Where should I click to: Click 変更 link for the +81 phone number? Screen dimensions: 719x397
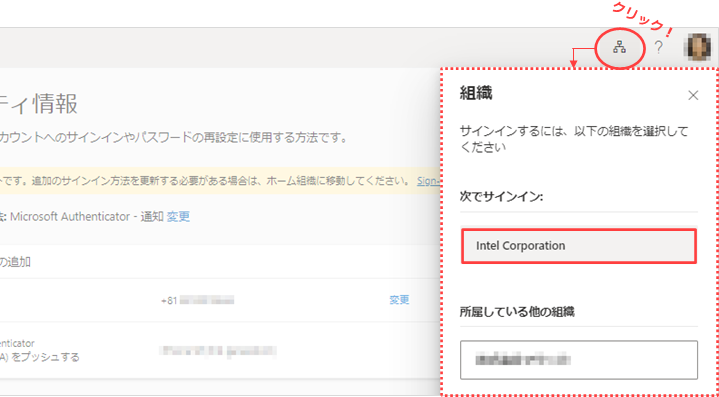399,300
